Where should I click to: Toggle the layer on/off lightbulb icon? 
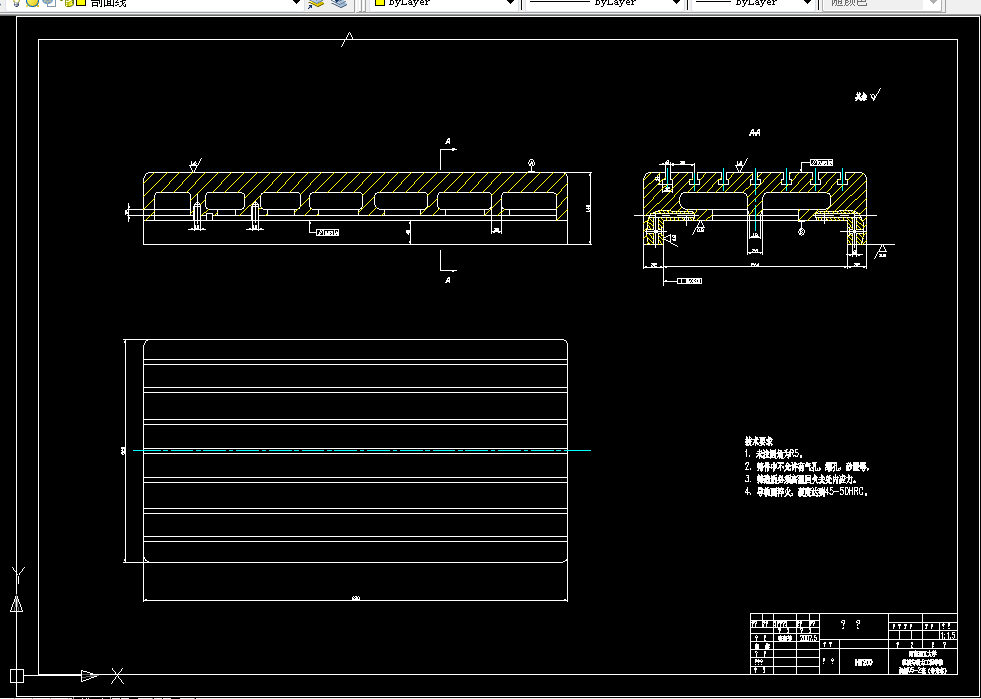(x=16, y=3)
